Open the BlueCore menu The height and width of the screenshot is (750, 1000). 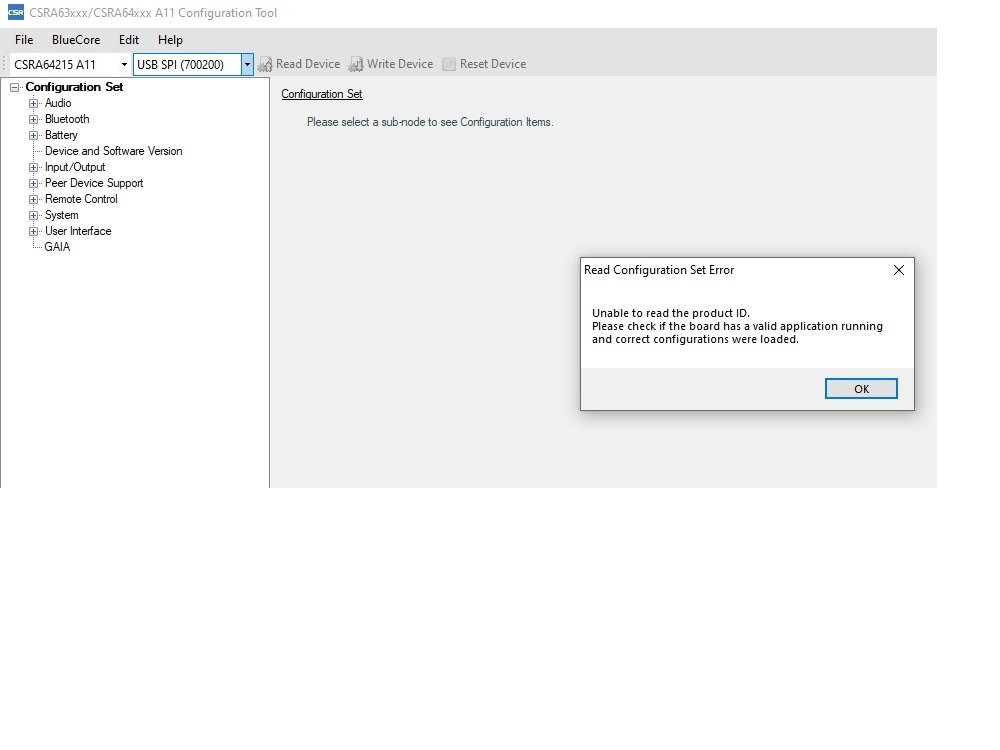76,40
